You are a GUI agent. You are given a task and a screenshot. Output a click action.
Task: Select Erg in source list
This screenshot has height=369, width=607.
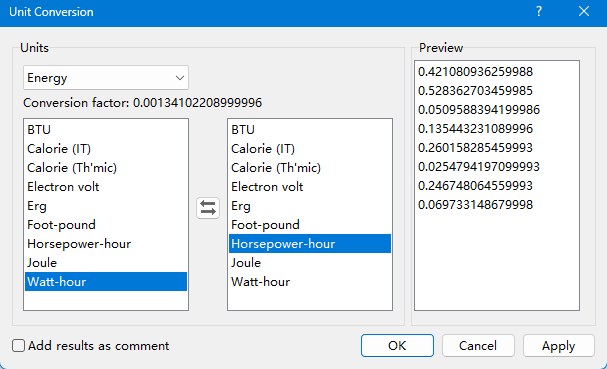coord(106,206)
